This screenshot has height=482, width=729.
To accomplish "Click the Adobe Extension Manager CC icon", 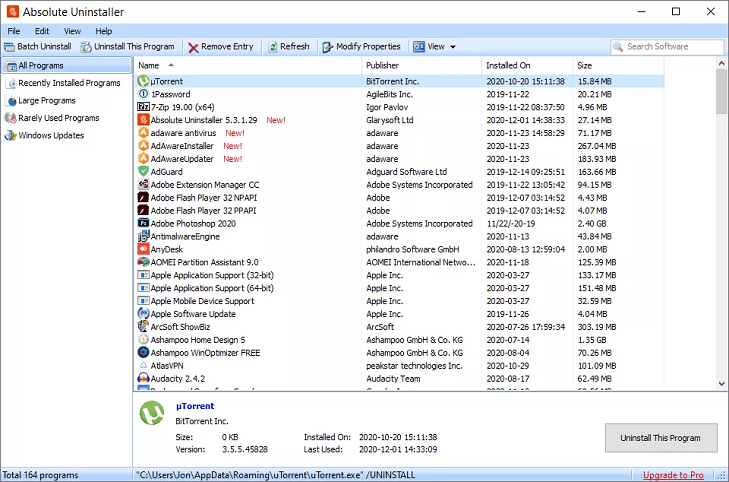I will tap(143, 185).
